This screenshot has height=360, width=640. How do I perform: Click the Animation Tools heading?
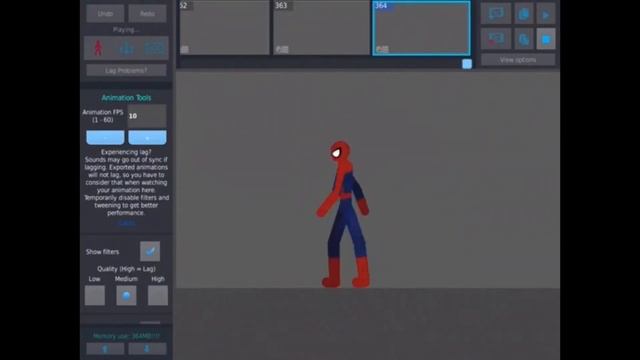(x=126, y=98)
